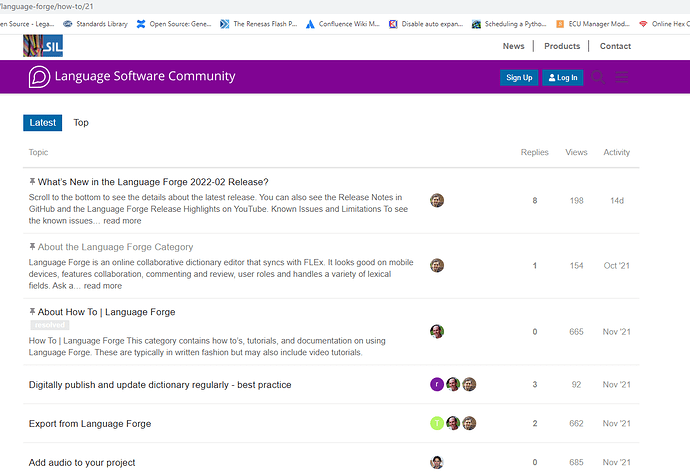The image size is (690, 473).
Task: Click purple 'r' avatar in Digitally publish row
Action: [x=437, y=385]
